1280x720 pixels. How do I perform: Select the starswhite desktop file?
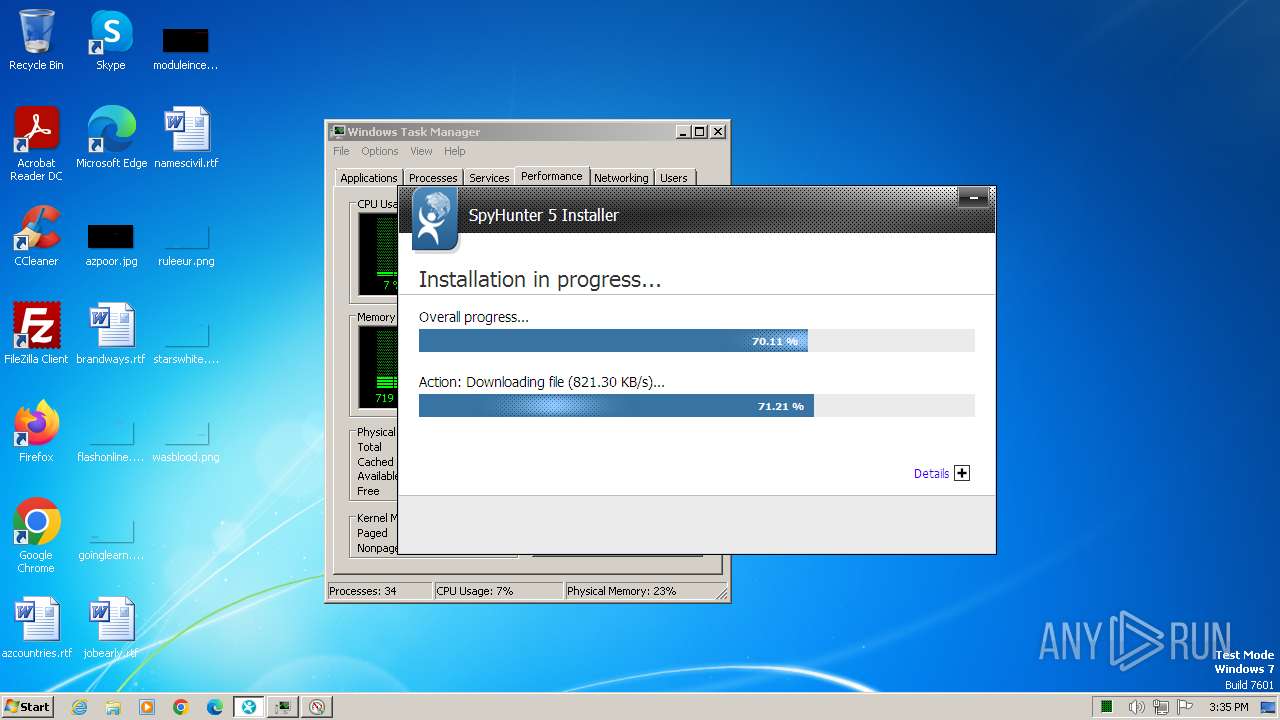click(186, 343)
